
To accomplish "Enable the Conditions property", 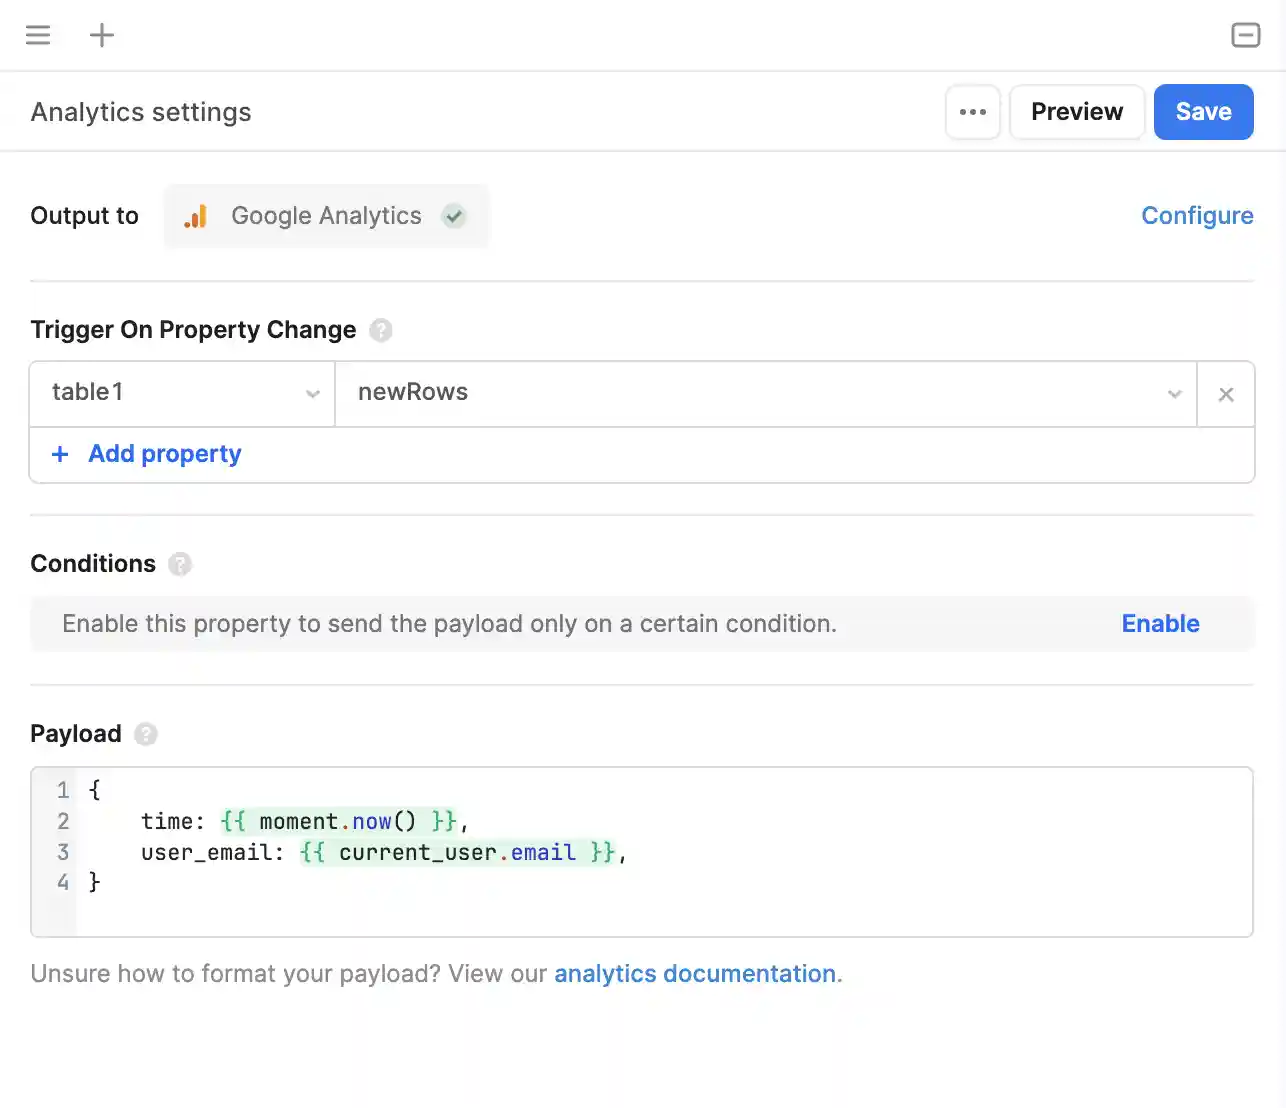I will click(1160, 624).
